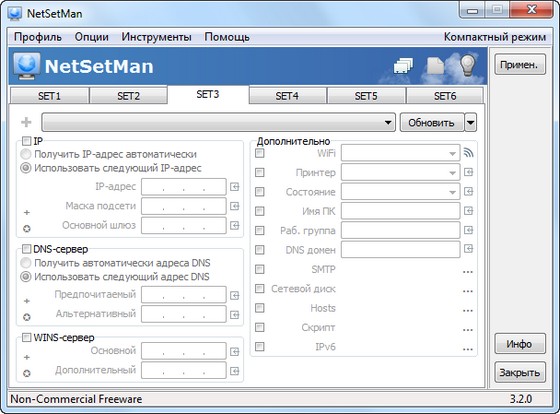This screenshot has width=560, height=414.
Task: Click the light bulb tips icon
Action: [x=468, y=65]
